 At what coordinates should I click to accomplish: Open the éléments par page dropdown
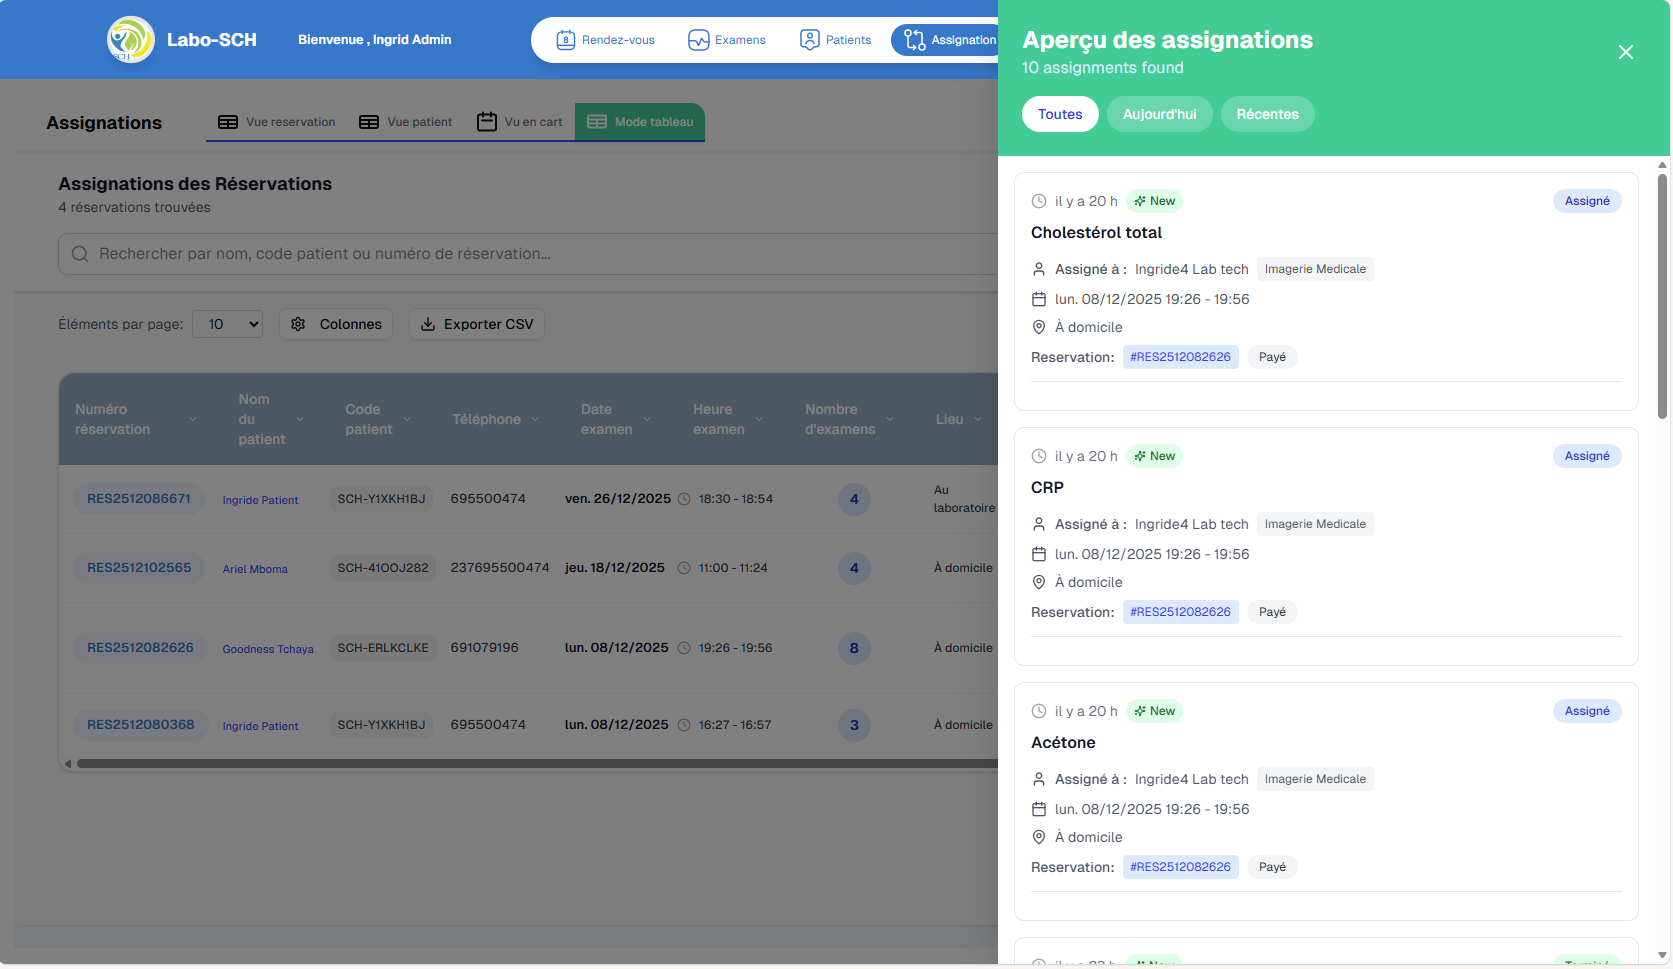click(227, 323)
